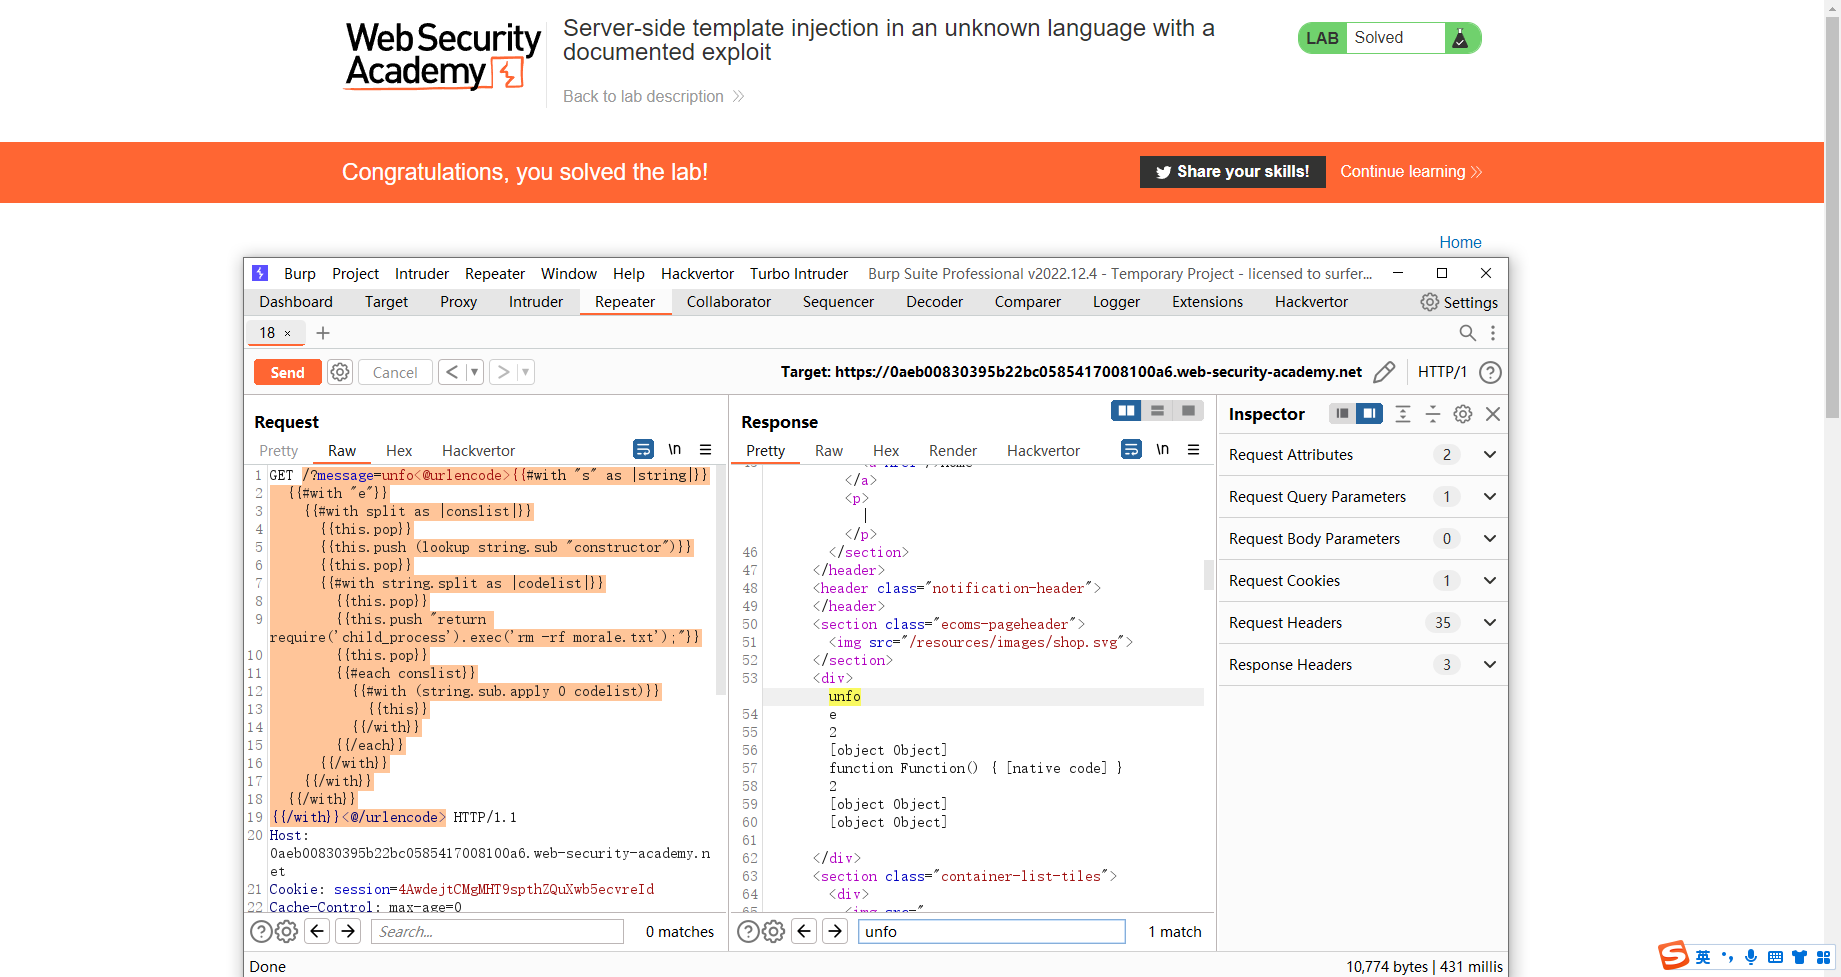The height and width of the screenshot is (977, 1841).
Task: Select the response Raw tab
Action: (x=829, y=451)
